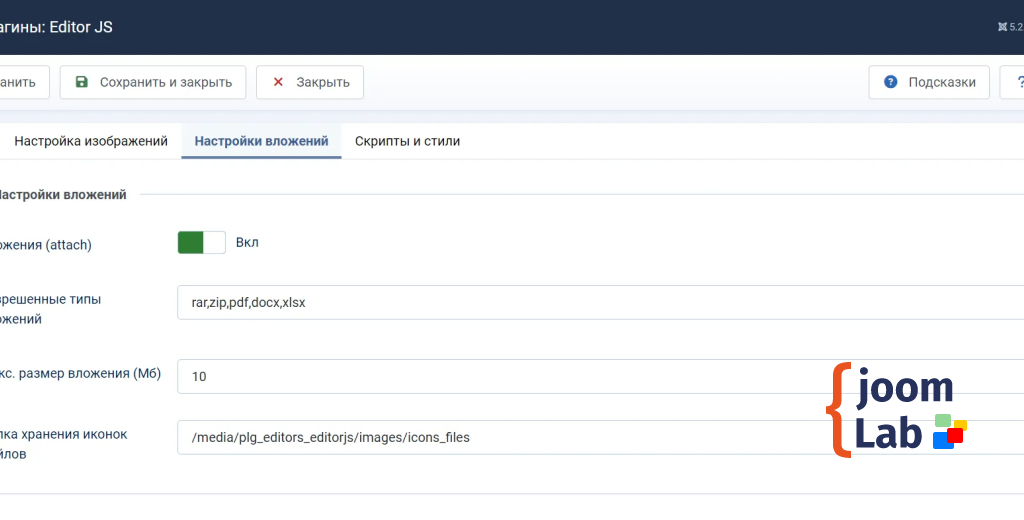Click the blue question mark icon beside Подсказки
The image size is (1024, 520).
(x=890, y=82)
